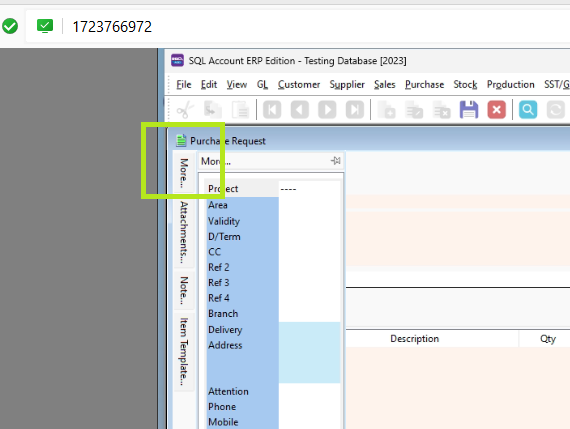Go to the next record arrow
Viewport: 570px width, 429px height.
point(327,109)
